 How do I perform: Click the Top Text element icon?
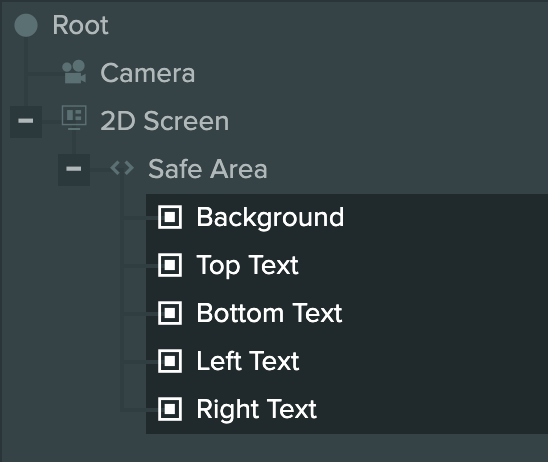(170, 265)
